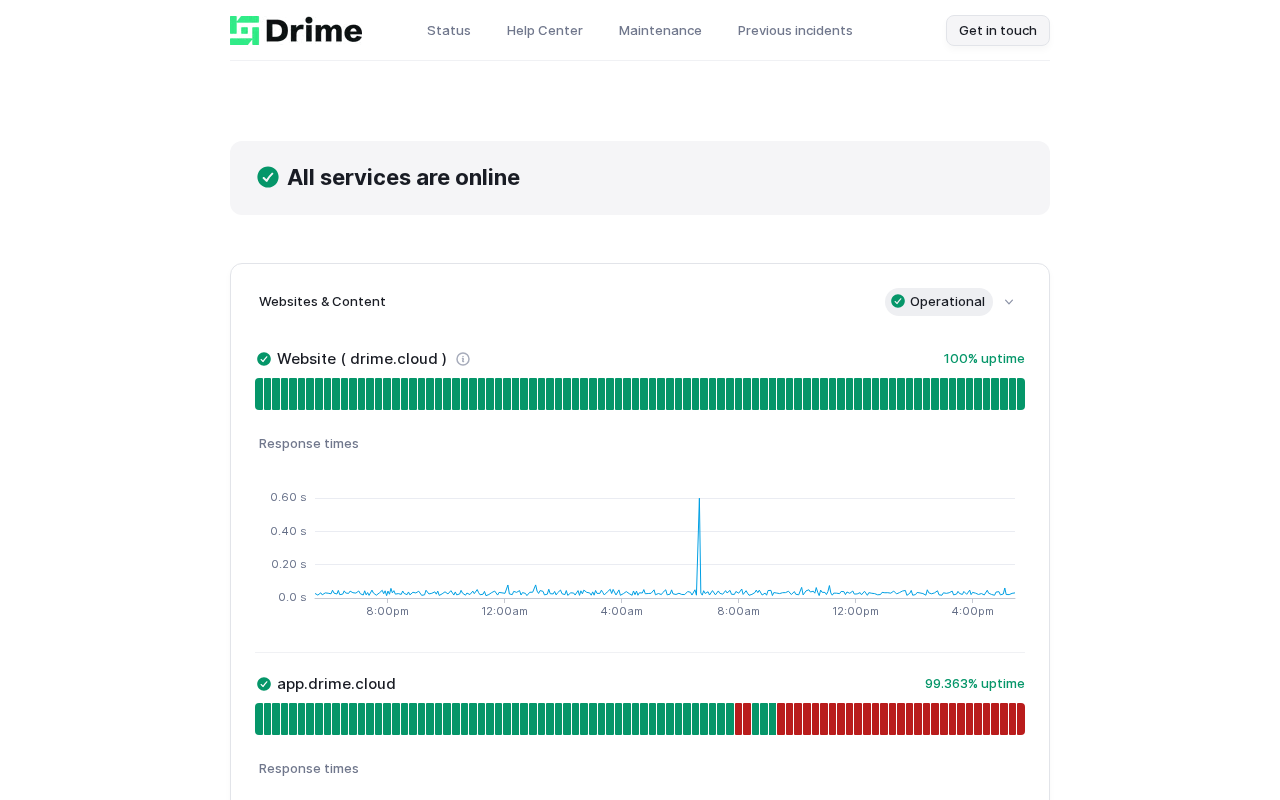This screenshot has height=800, width=1280.
Task: Click the 99.363% uptime label
Action: tap(975, 684)
